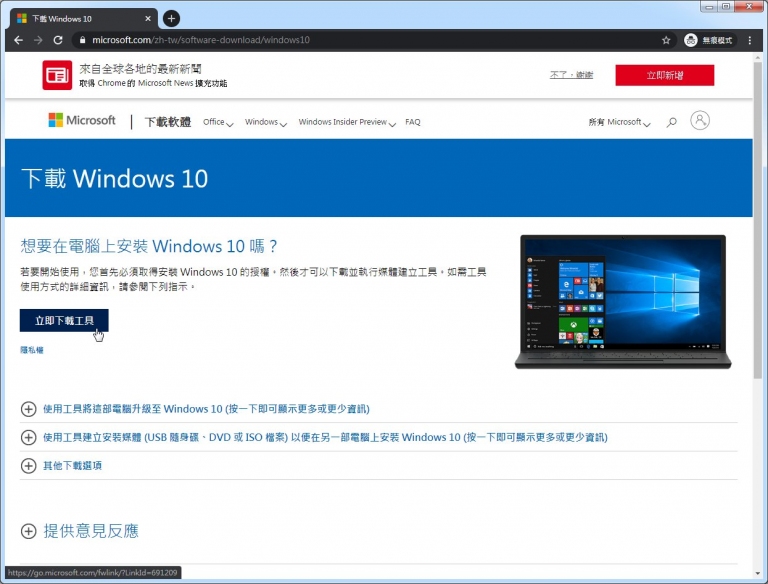Close the 下載 Windows 10 tab
The image size is (768, 584).
point(148,19)
